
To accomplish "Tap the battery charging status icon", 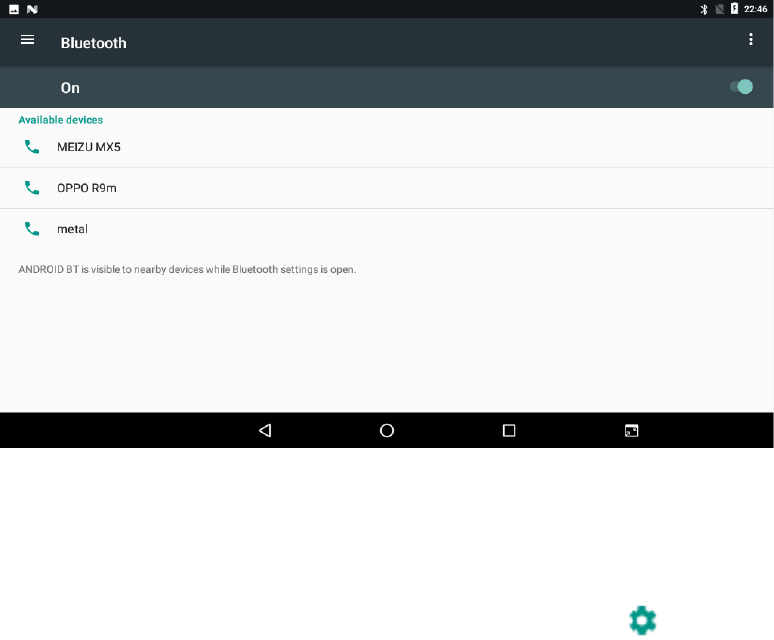I will click(735, 8).
